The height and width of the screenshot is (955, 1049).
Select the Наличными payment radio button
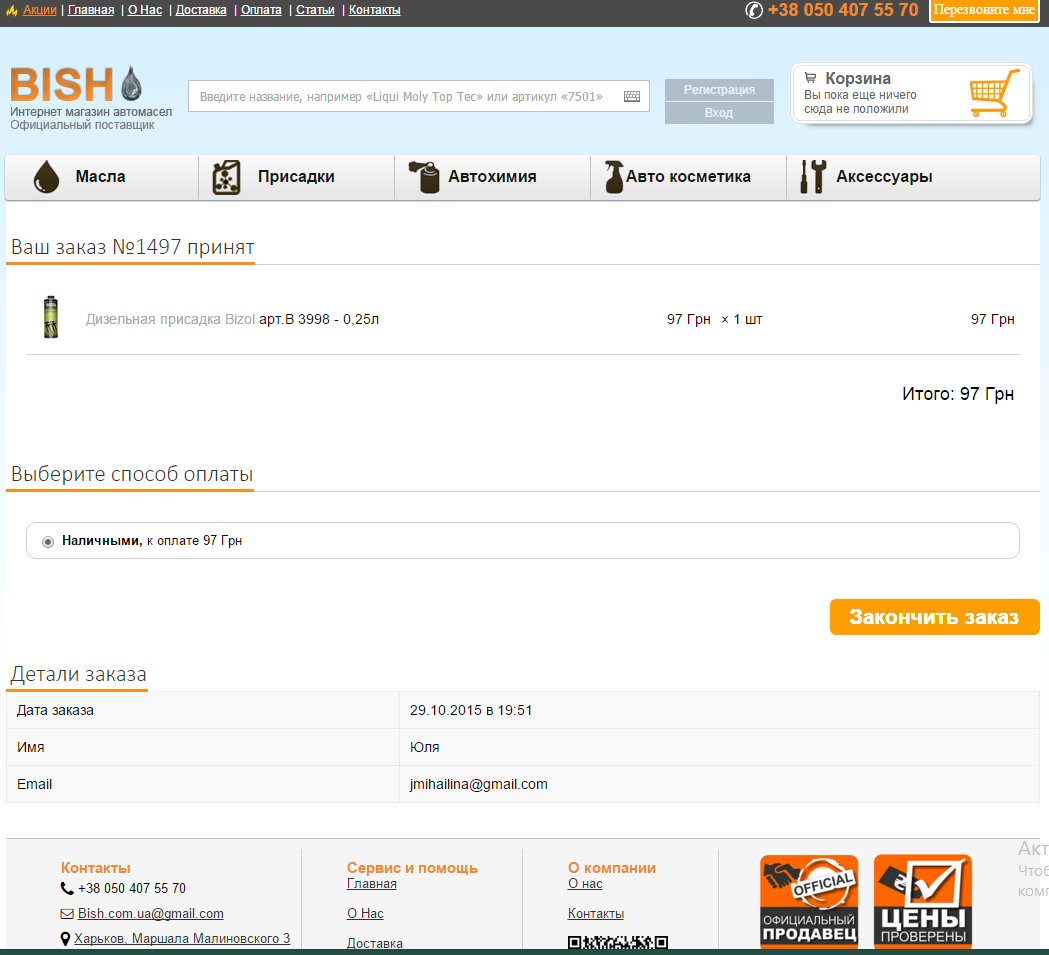pyautogui.click(x=48, y=541)
